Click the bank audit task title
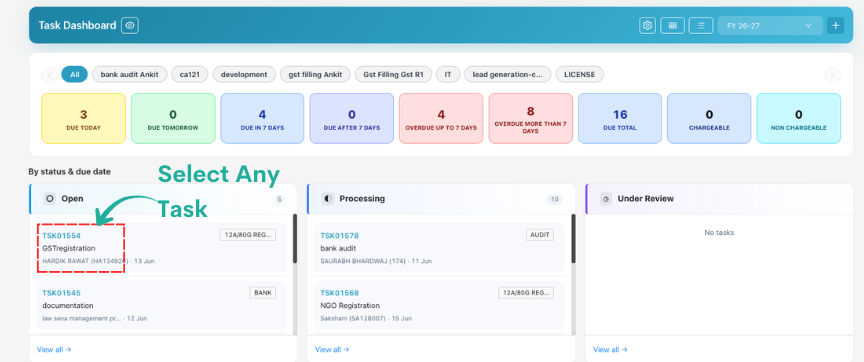Viewport: 864px width, 362px height. pos(338,248)
